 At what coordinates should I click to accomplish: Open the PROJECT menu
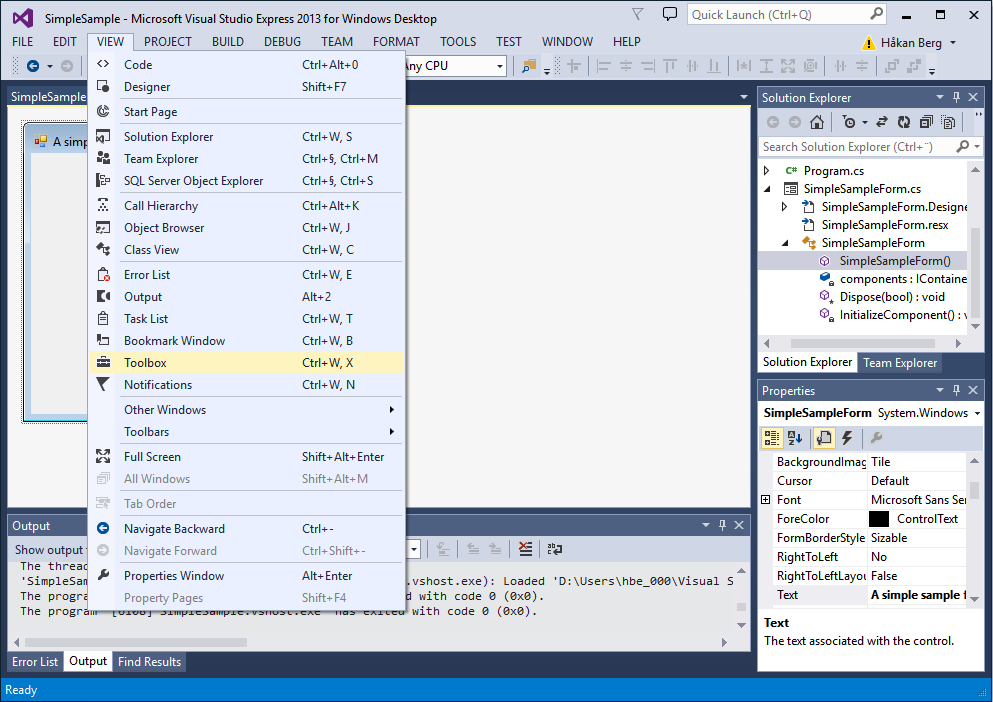tap(167, 42)
